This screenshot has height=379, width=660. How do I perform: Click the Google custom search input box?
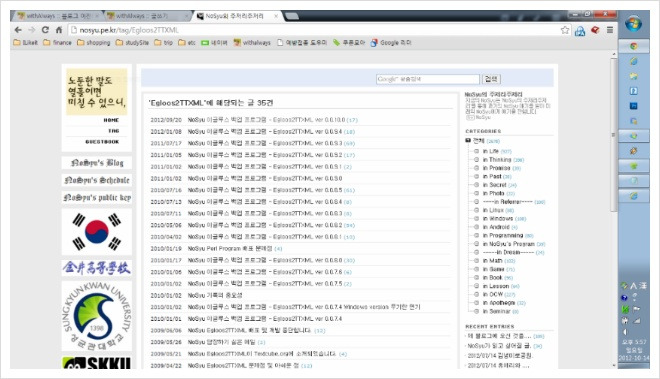[428, 79]
